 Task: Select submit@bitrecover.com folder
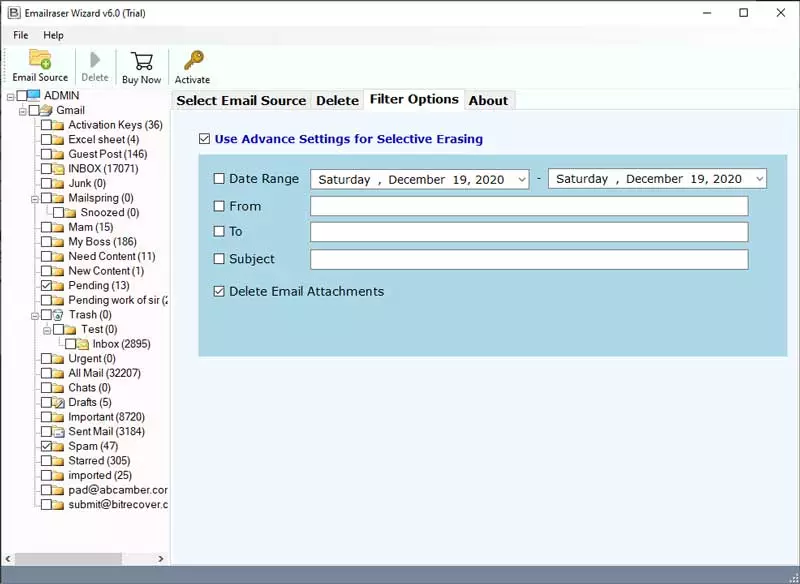[x=118, y=504]
